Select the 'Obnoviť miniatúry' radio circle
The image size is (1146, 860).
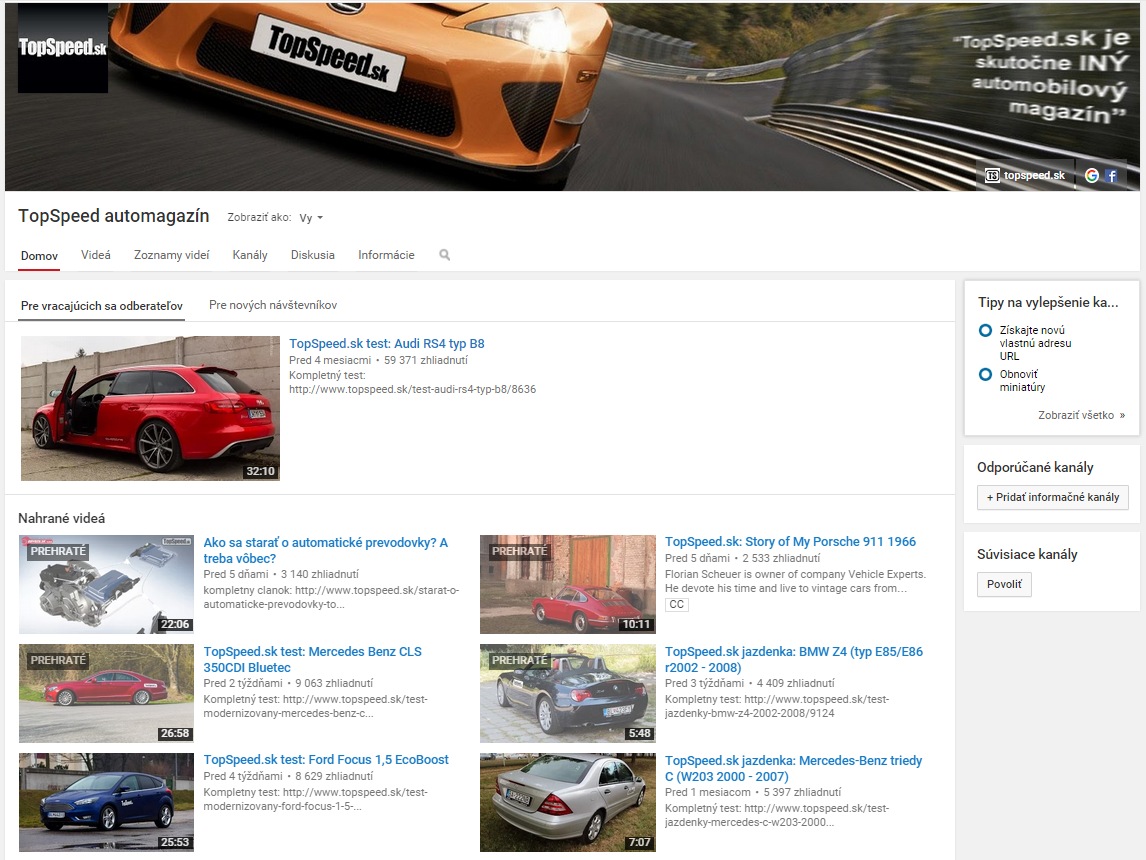tap(985, 374)
